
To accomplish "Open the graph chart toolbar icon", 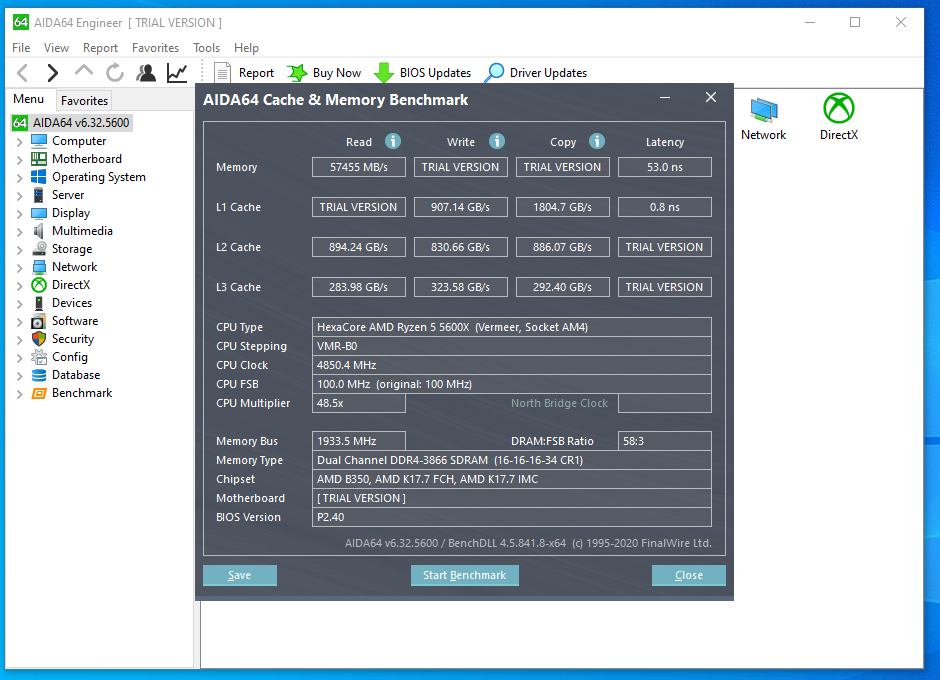I will [177, 73].
